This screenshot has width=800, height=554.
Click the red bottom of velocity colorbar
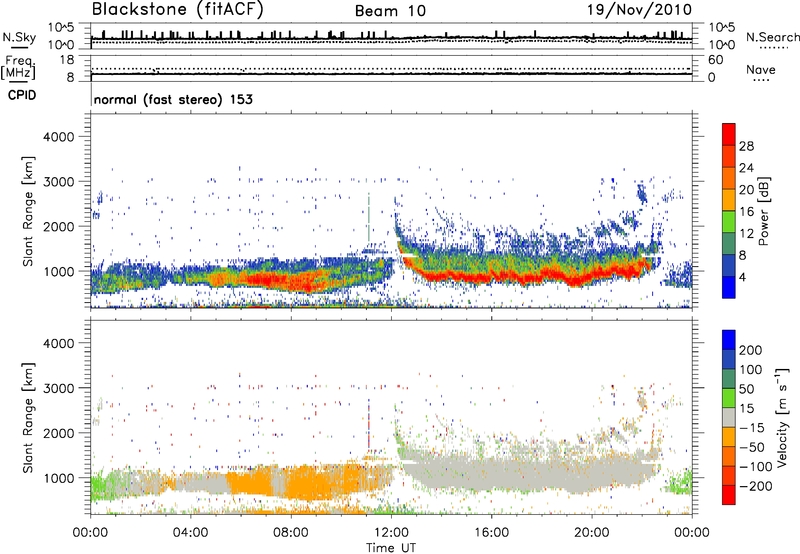[x=729, y=495]
